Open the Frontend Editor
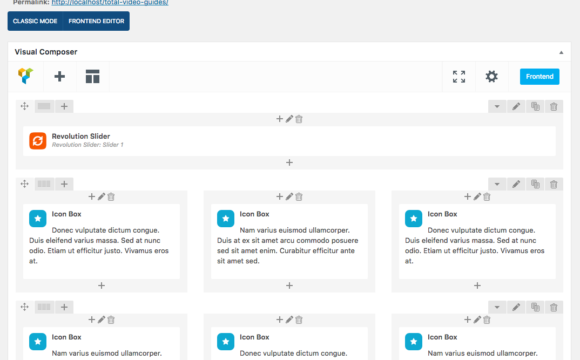Image resolution: width=580 pixels, height=360 pixels. click(96, 21)
